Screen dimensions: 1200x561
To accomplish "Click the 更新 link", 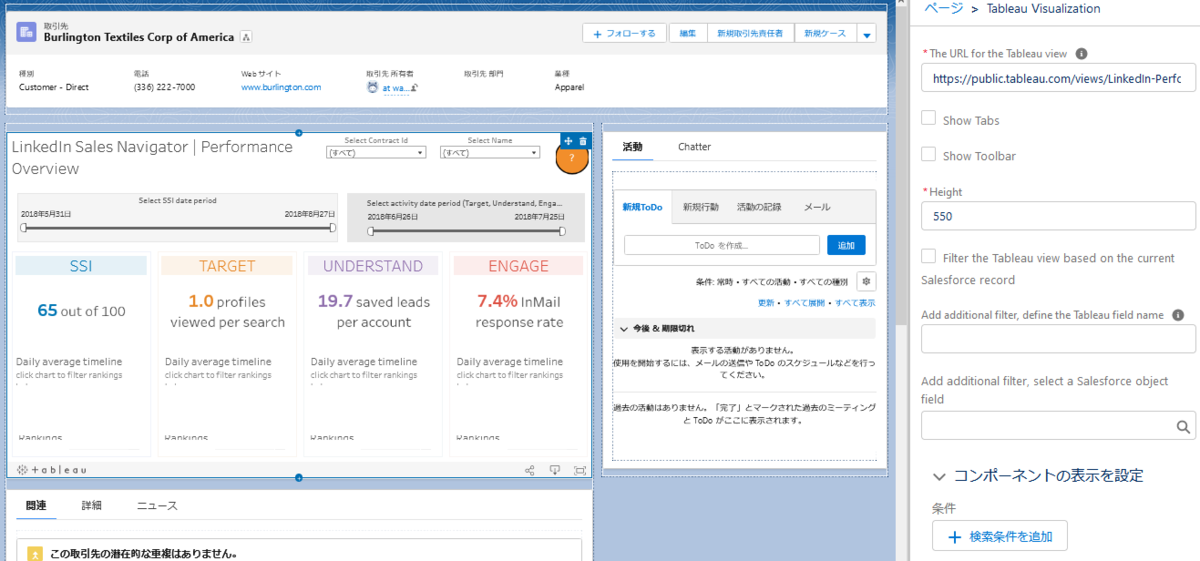I will [x=765, y=302].
